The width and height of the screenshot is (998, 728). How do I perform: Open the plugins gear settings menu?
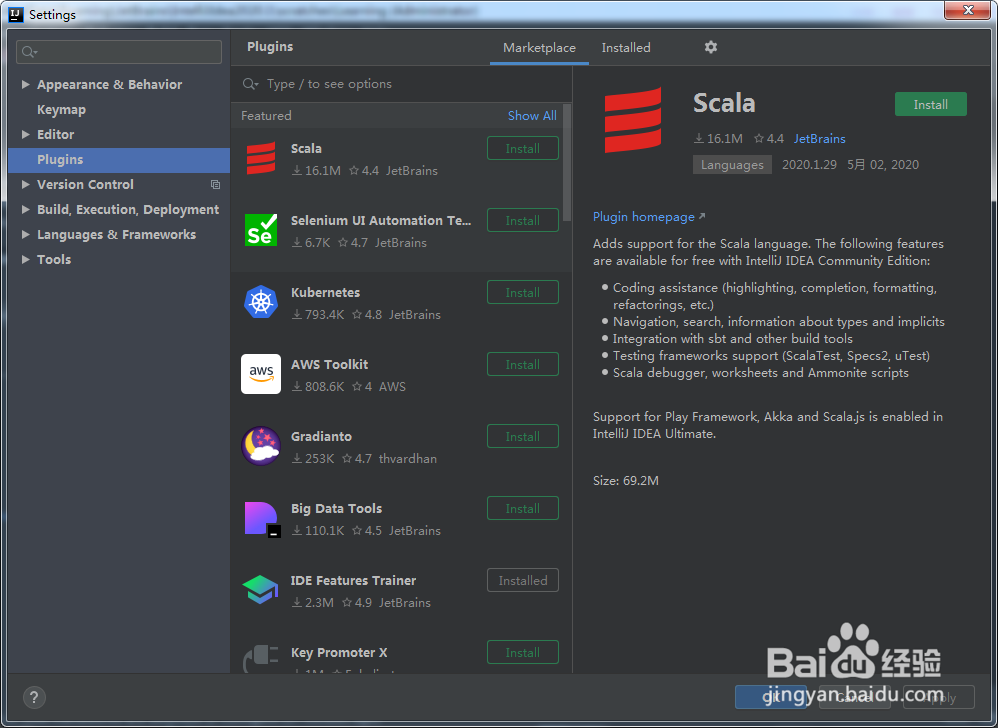711,47
